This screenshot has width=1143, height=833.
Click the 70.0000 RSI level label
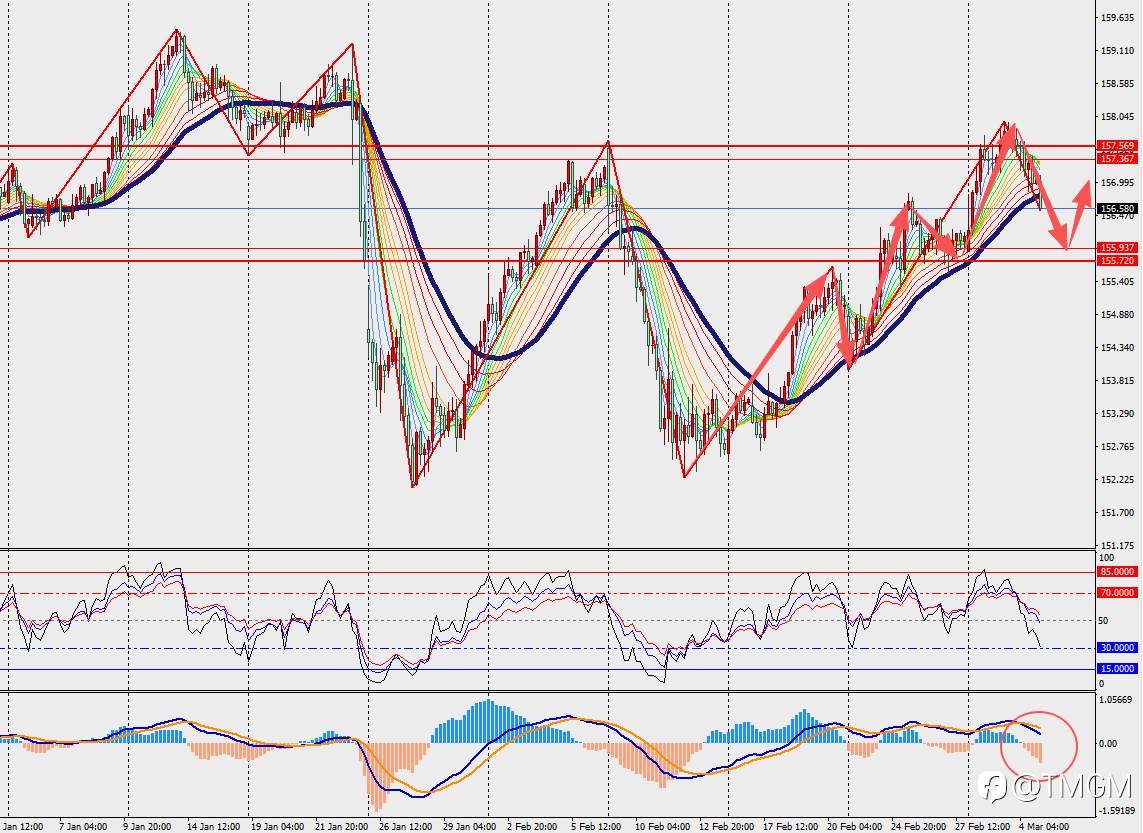pos(1117,593)
